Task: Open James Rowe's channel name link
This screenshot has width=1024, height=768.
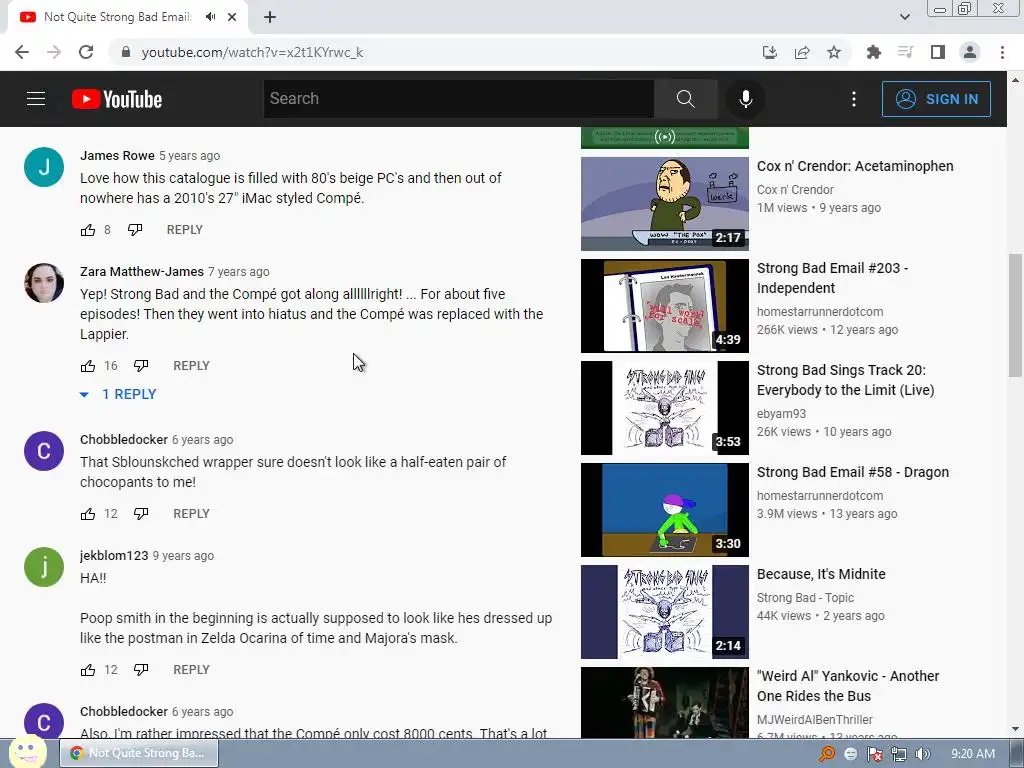Action: pos(118,155)
